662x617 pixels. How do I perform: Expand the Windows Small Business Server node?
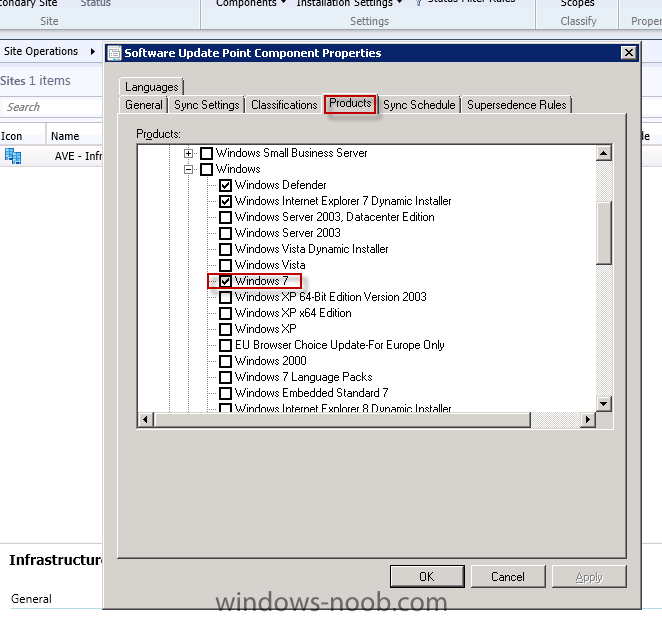tap(188, 153)
